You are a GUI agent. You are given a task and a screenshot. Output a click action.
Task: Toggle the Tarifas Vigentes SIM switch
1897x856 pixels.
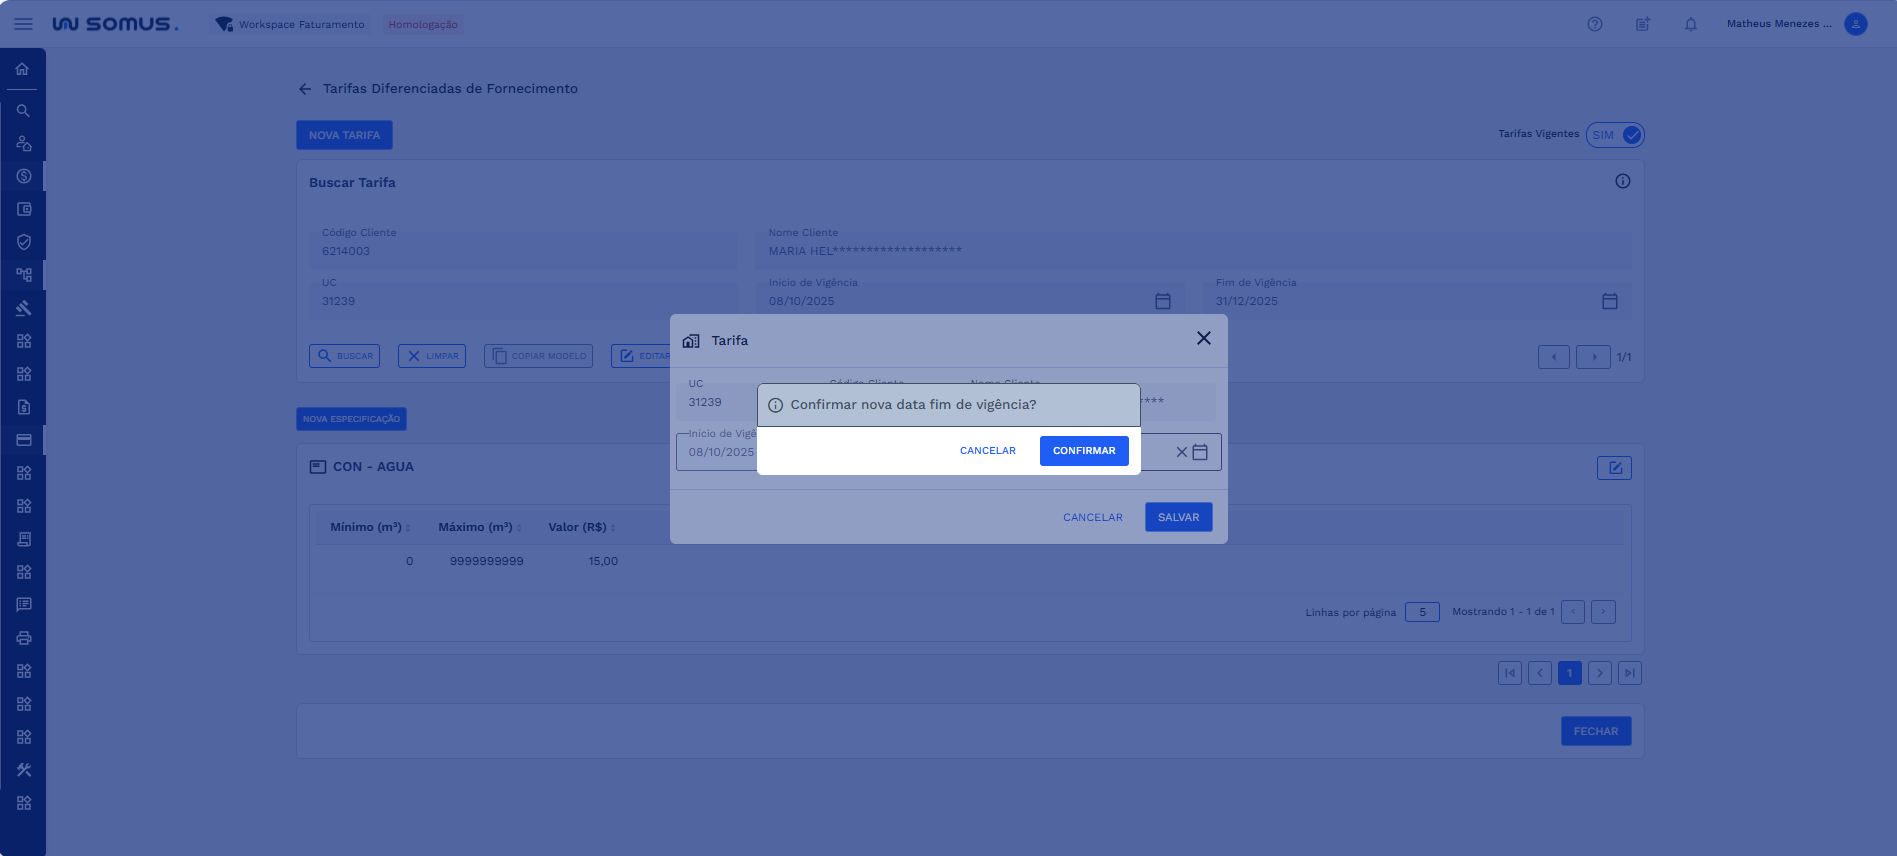[1615, 135]
